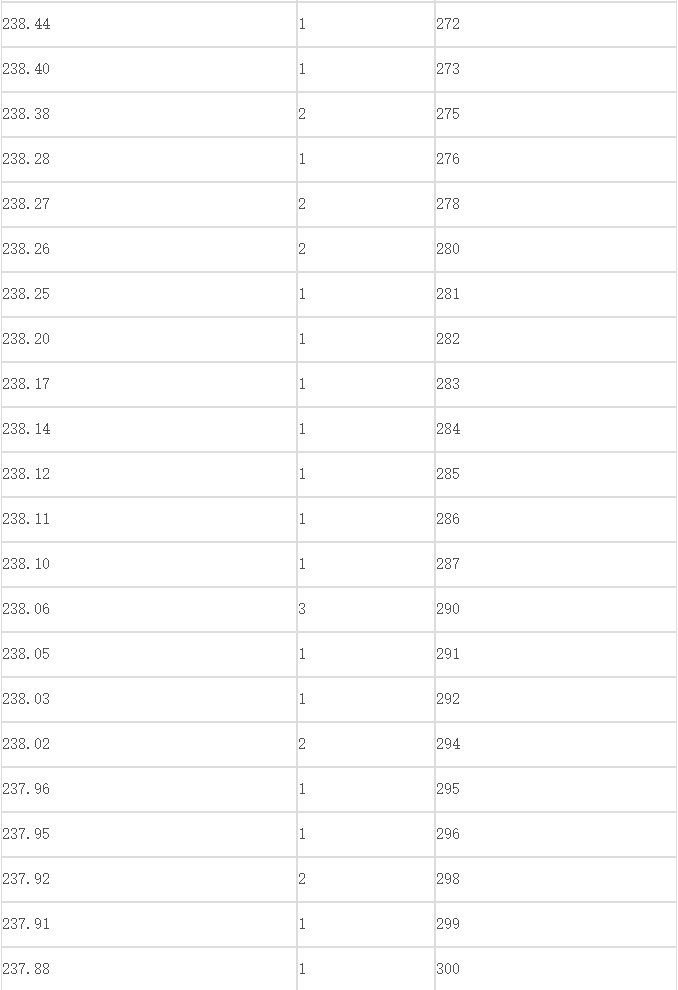Viewport: 678px width, 990px height.
Task: Select the cell showing 238.40
Action: [x=148, y=69]
